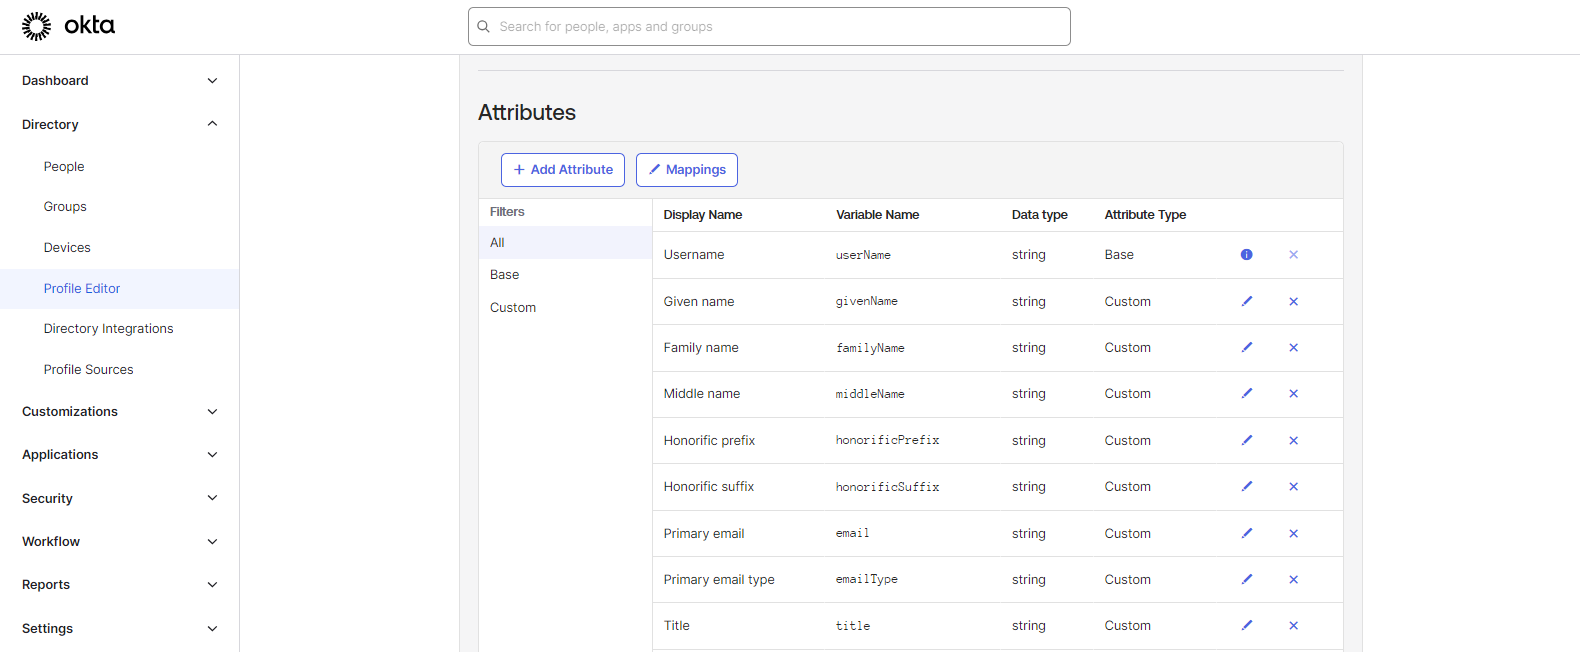This screenshot has width=1580, height=652.
Task: Click the Okta logo icon
Action: coord(37,26)
